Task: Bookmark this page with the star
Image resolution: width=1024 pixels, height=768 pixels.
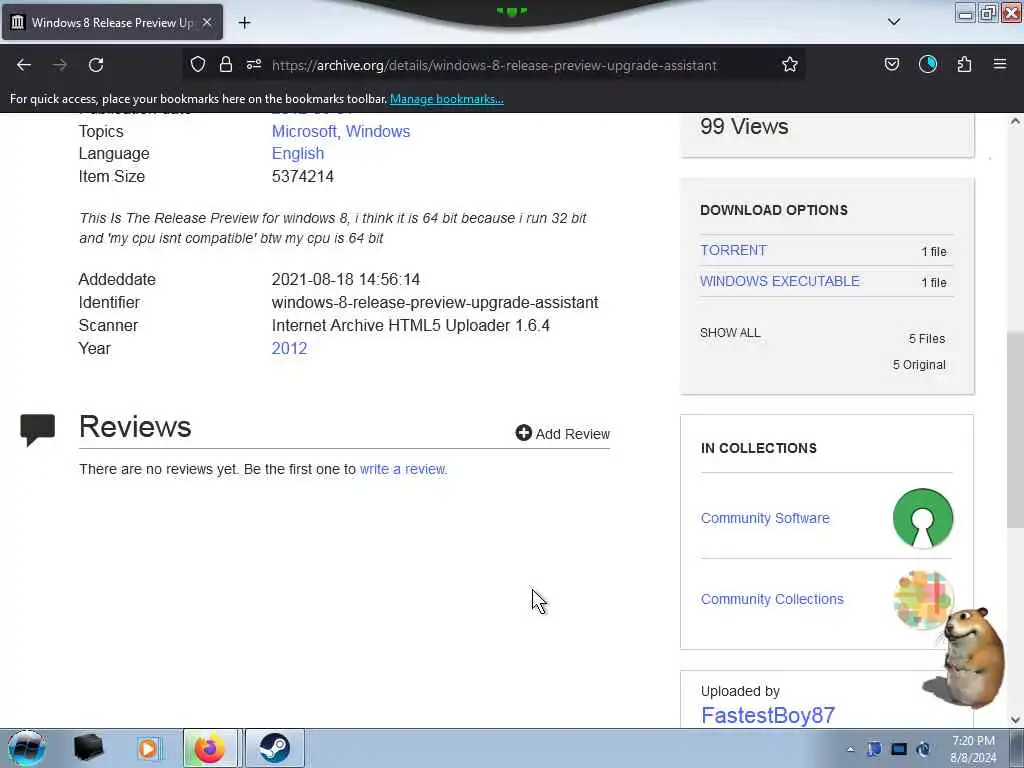Action: coord(790,64)
